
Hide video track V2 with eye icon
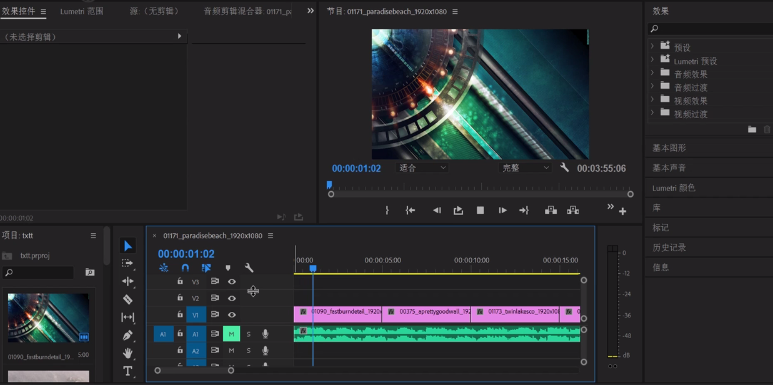point(231,298)
